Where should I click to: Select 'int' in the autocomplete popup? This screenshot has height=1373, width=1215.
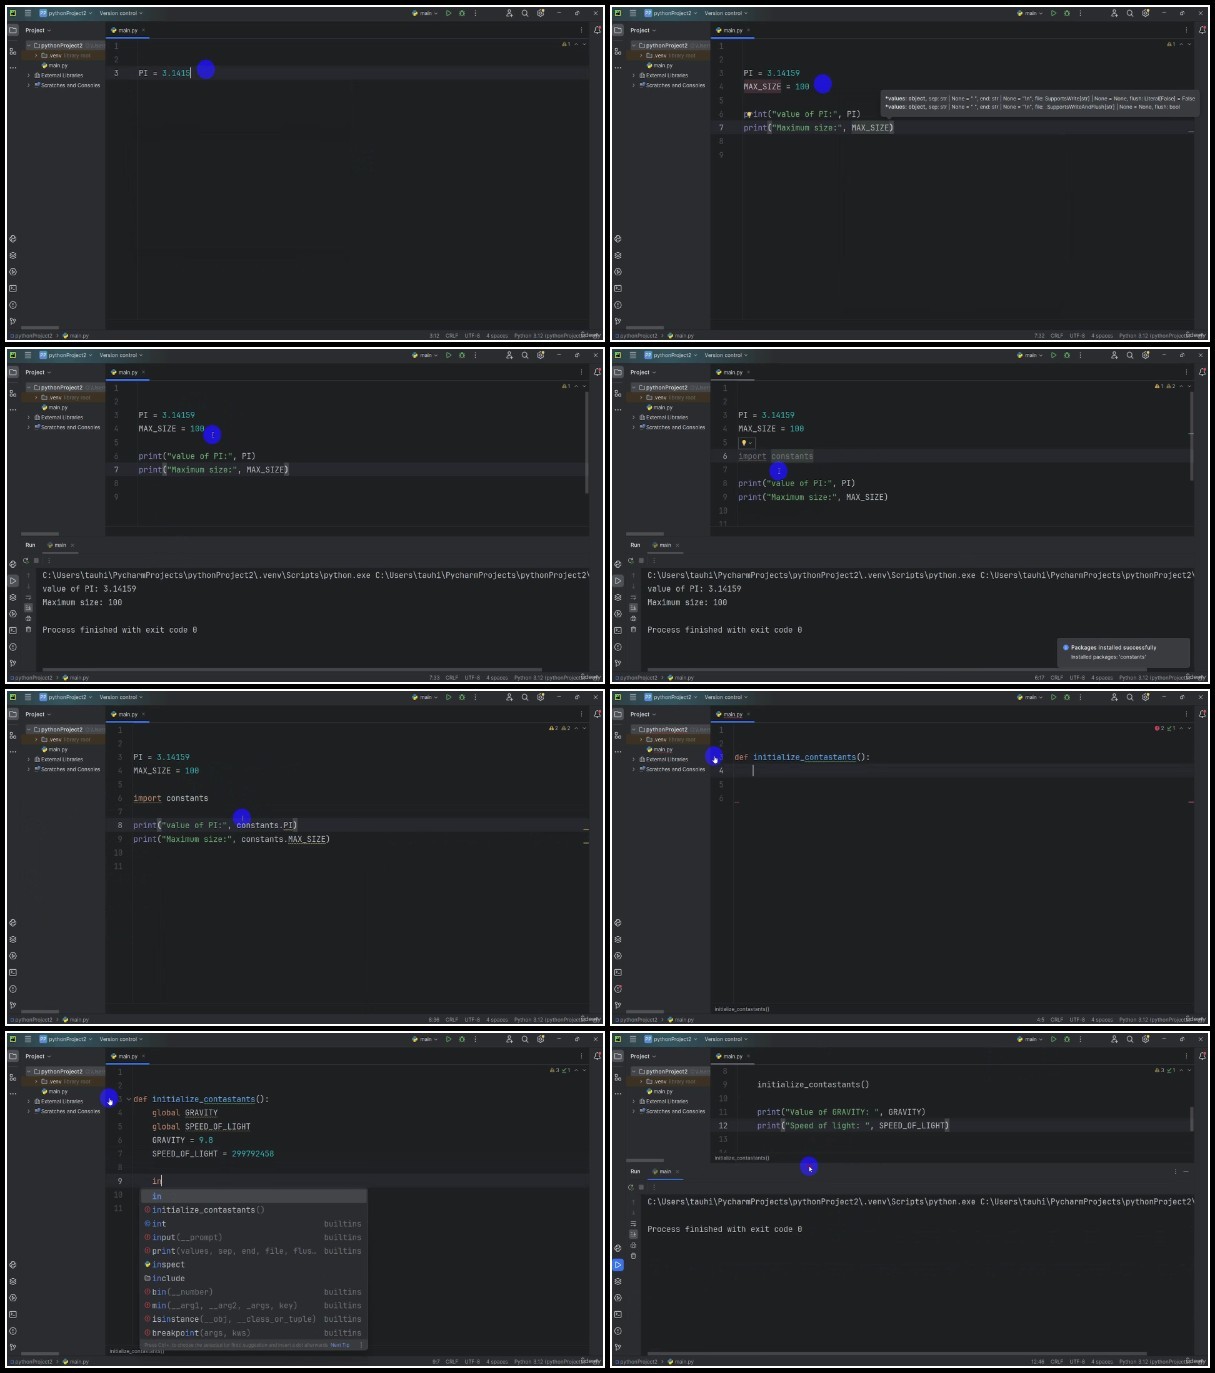253,1224
